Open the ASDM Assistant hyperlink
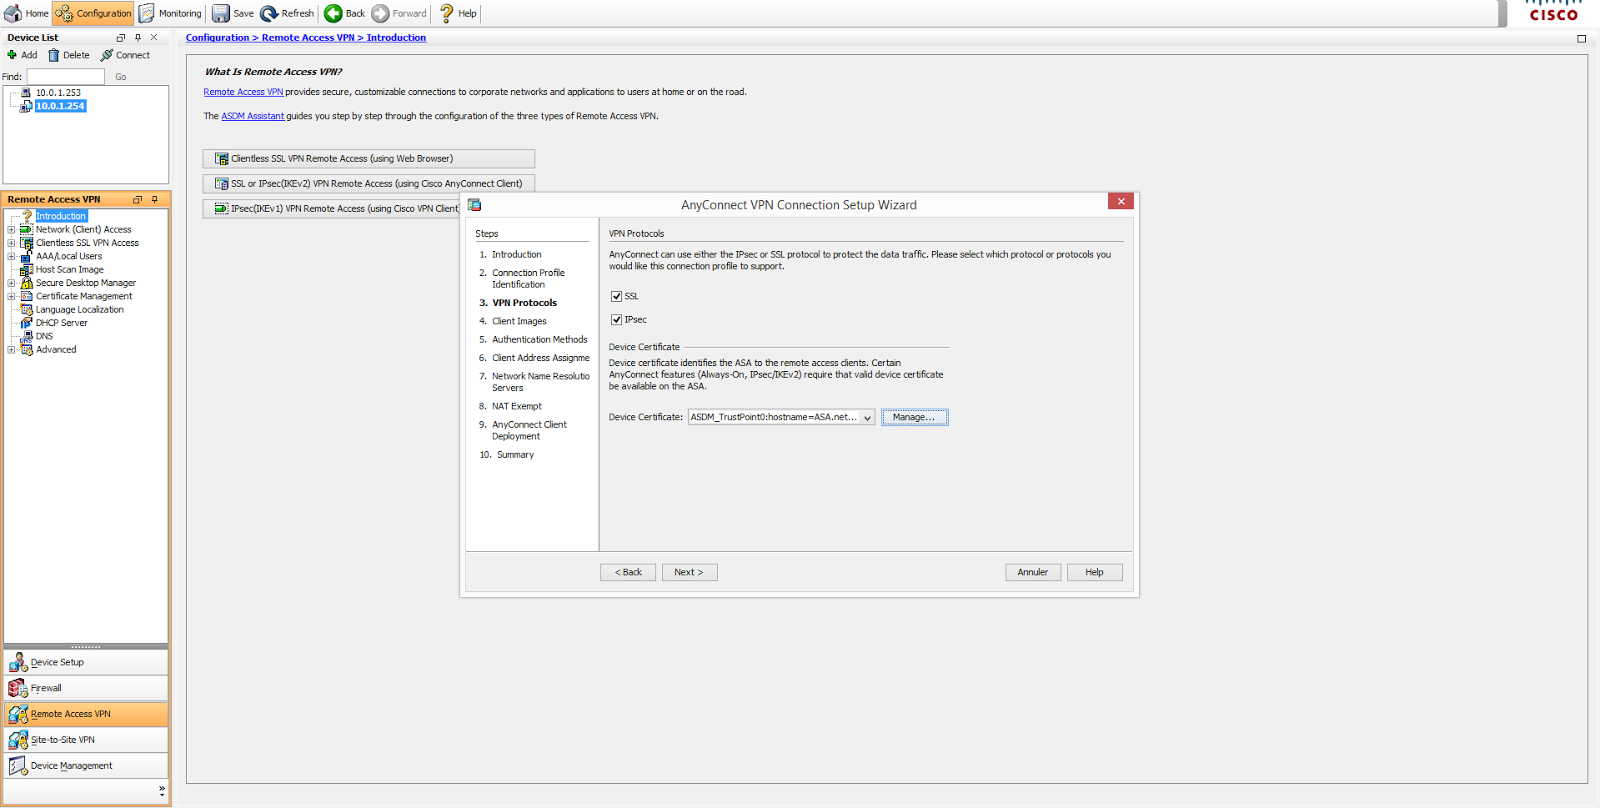The image size is (1600, 808). (x=252, y=116)
